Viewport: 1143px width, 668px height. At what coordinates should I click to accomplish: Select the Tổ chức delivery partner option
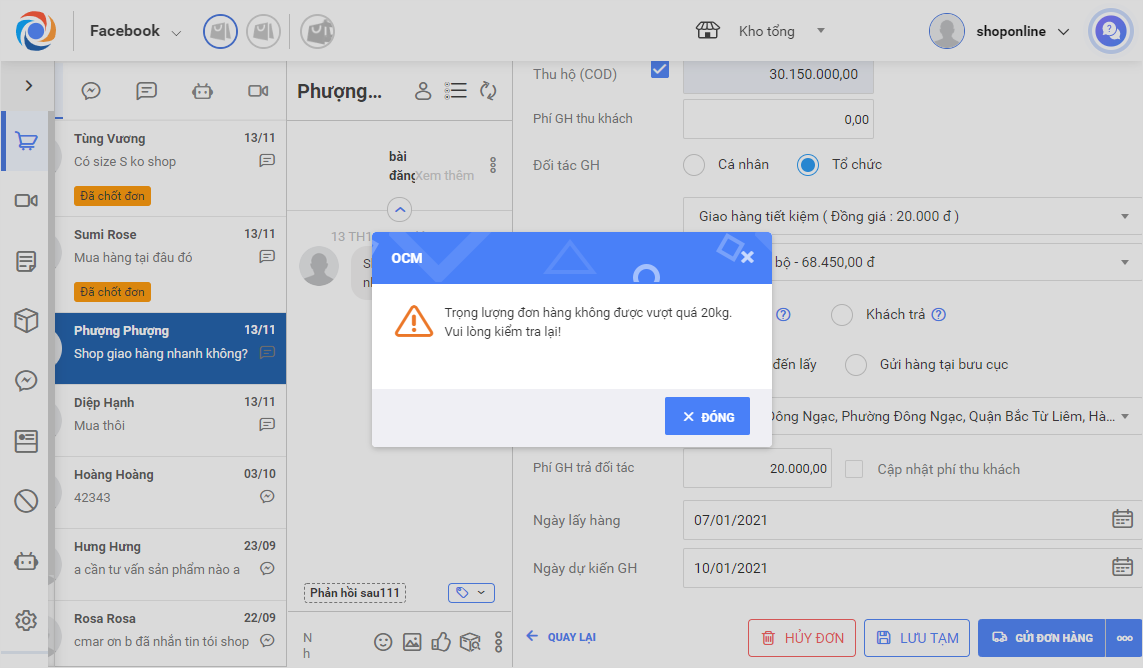tap(808, 165)
